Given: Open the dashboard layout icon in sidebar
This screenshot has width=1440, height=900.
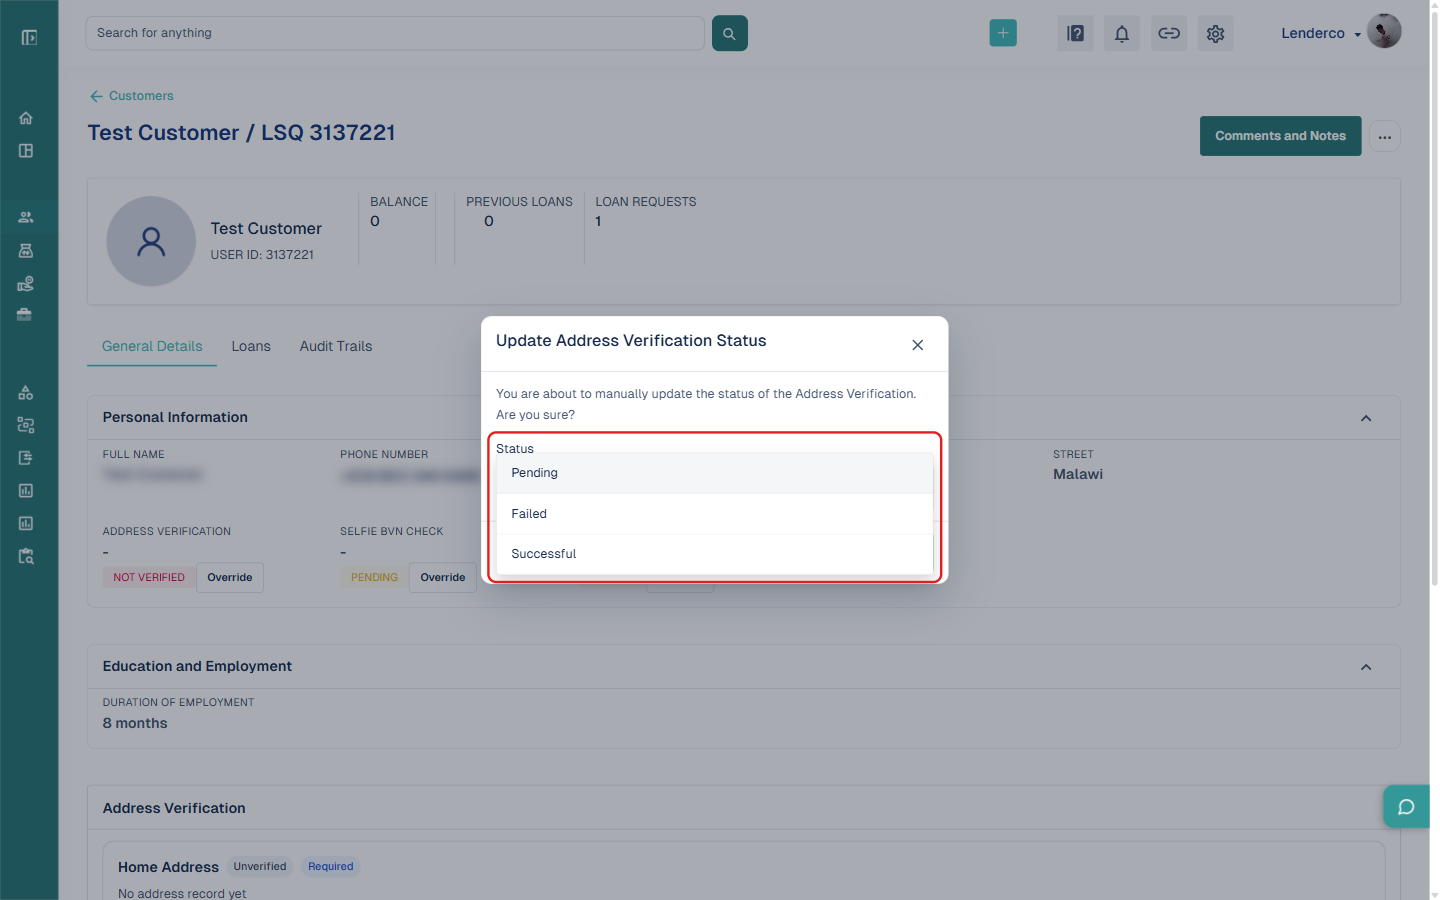Looking at the screenshot, I should coord(26,151).
